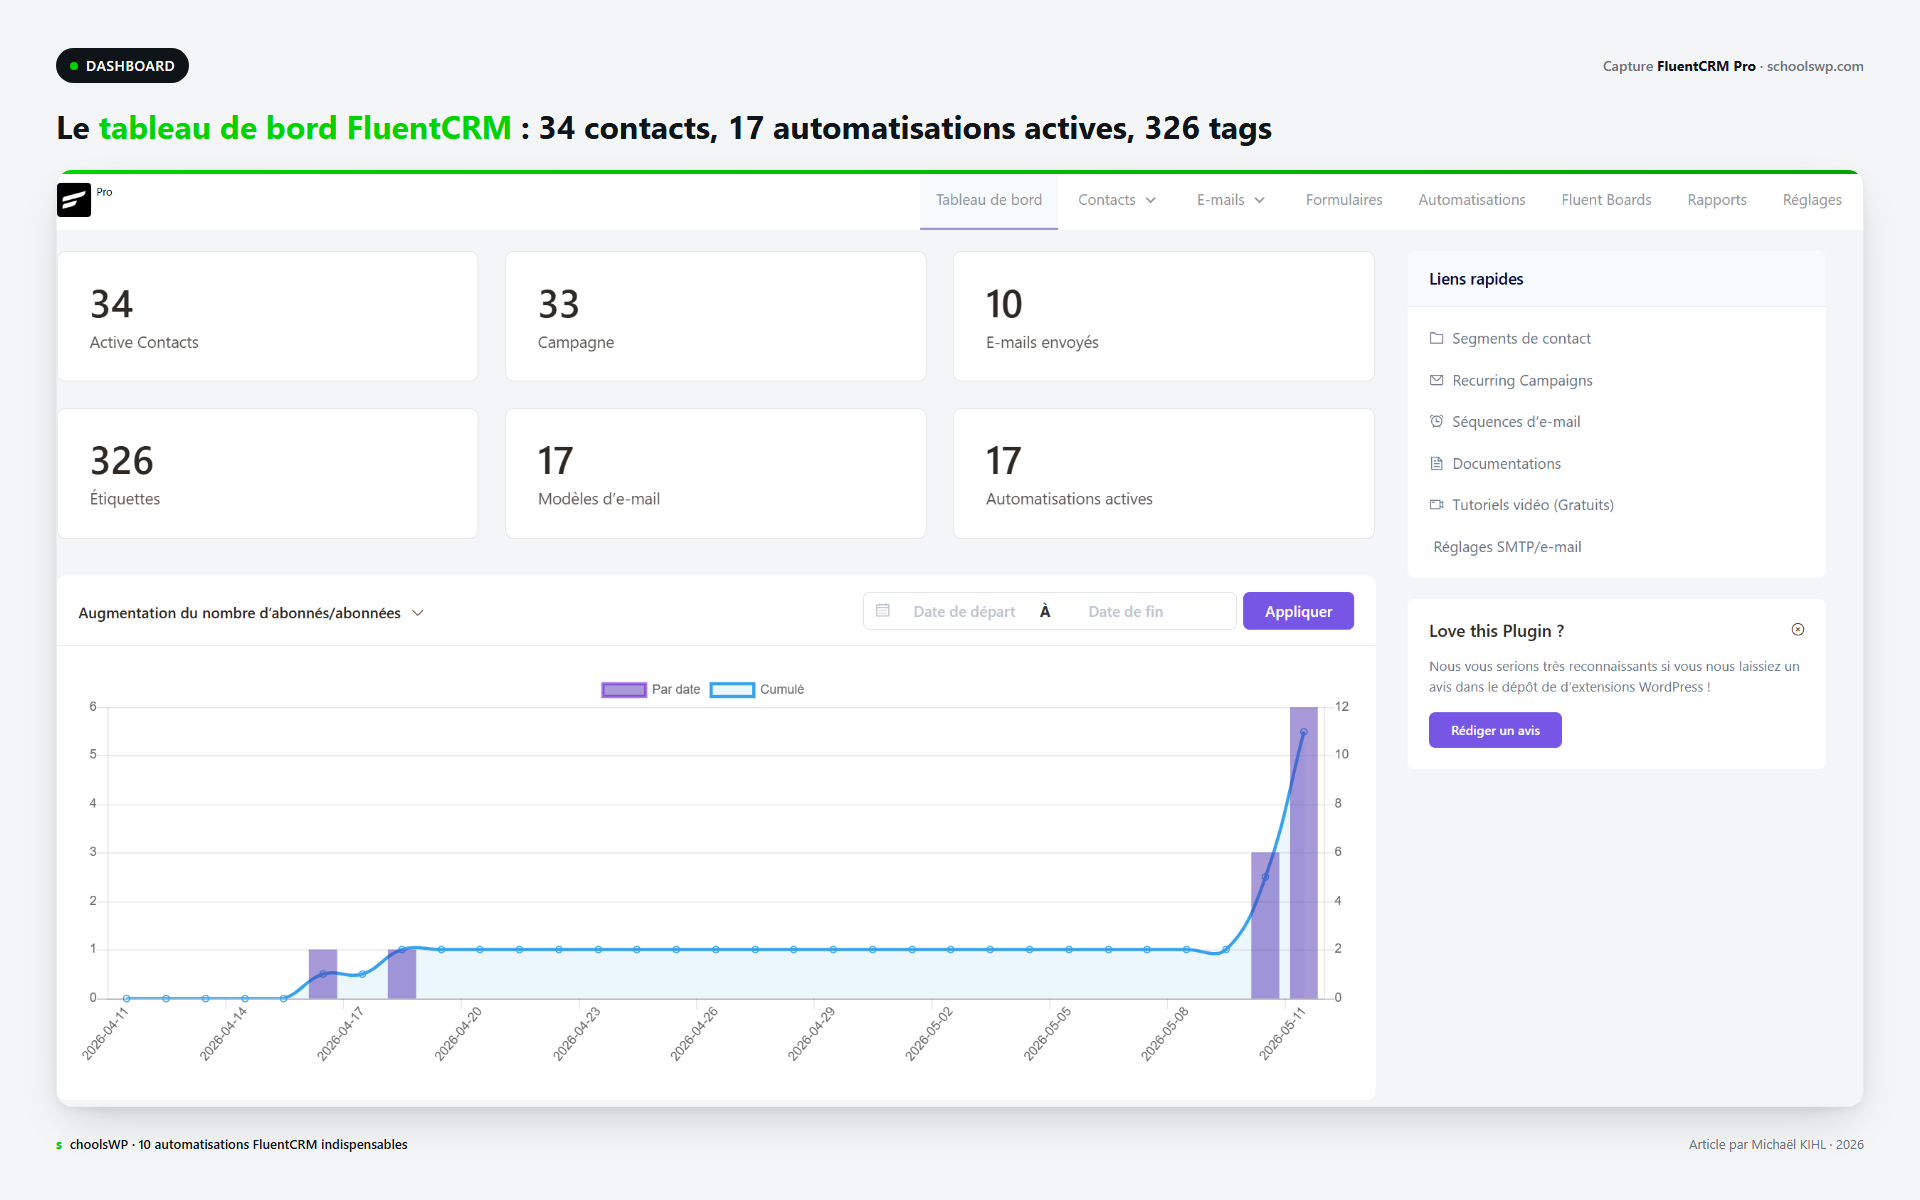Click the Date de fin field
Image resolution: width=1920 pixels, height=1200 pixels.
(x=1126, y=611)
